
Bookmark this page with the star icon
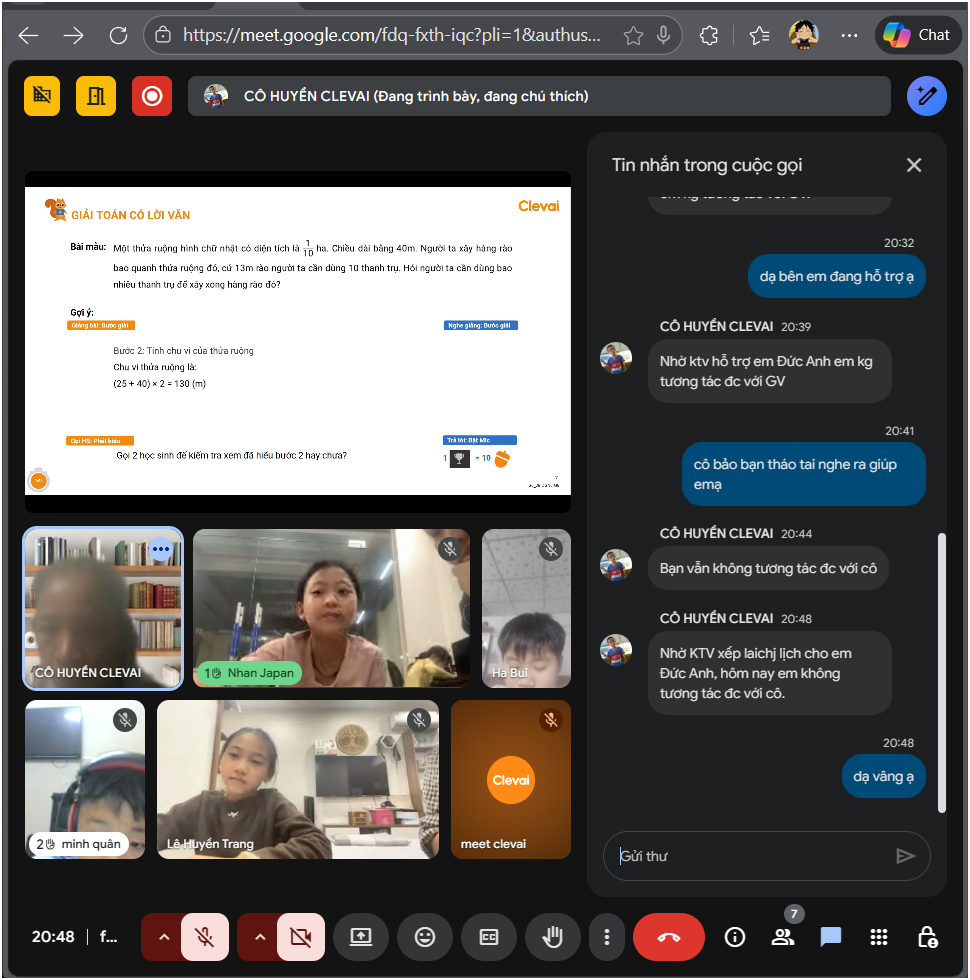point(633,36)
